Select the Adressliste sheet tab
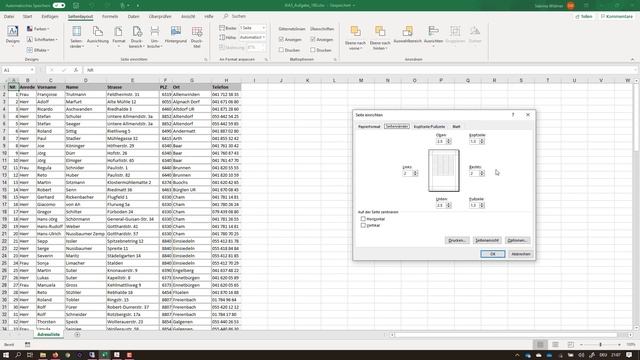The width and height of the screenshot is (640, 360). click(x=49, y=334)
